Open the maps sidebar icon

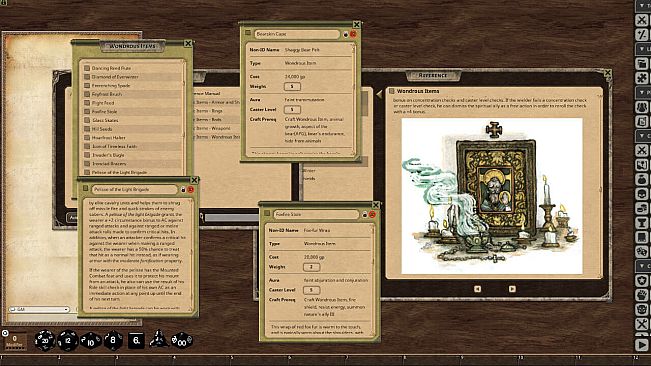[x=642, y=165]
